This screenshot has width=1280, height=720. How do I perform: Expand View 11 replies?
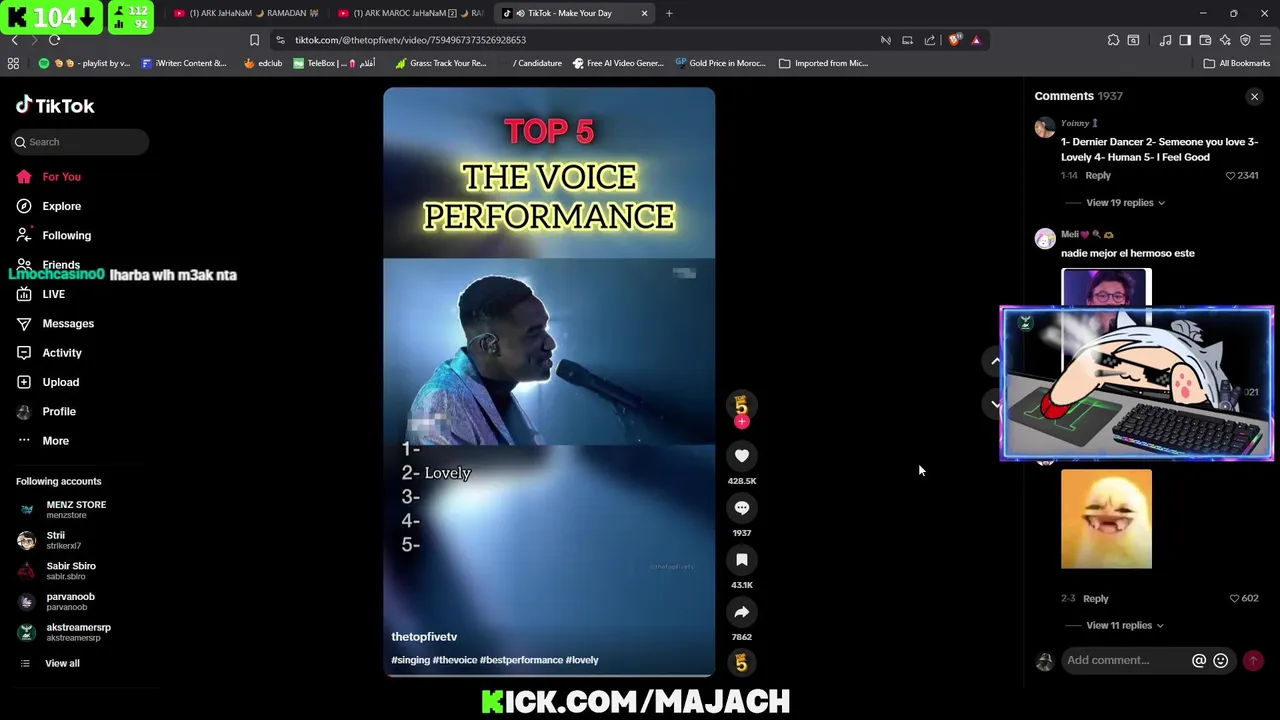click(x=1125, y=626)
